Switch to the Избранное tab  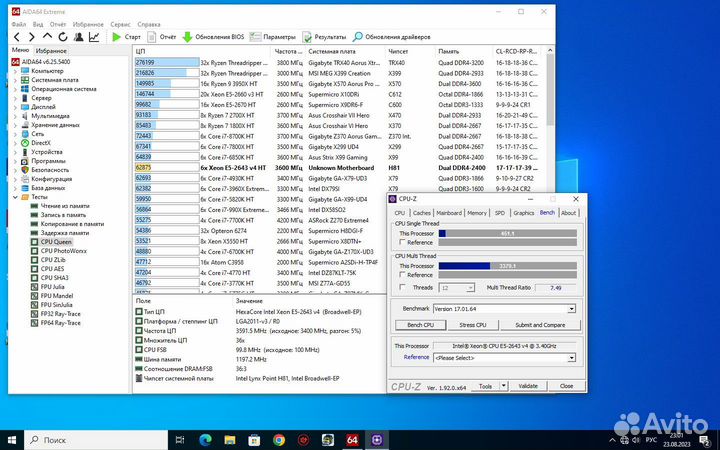point(51,51)
